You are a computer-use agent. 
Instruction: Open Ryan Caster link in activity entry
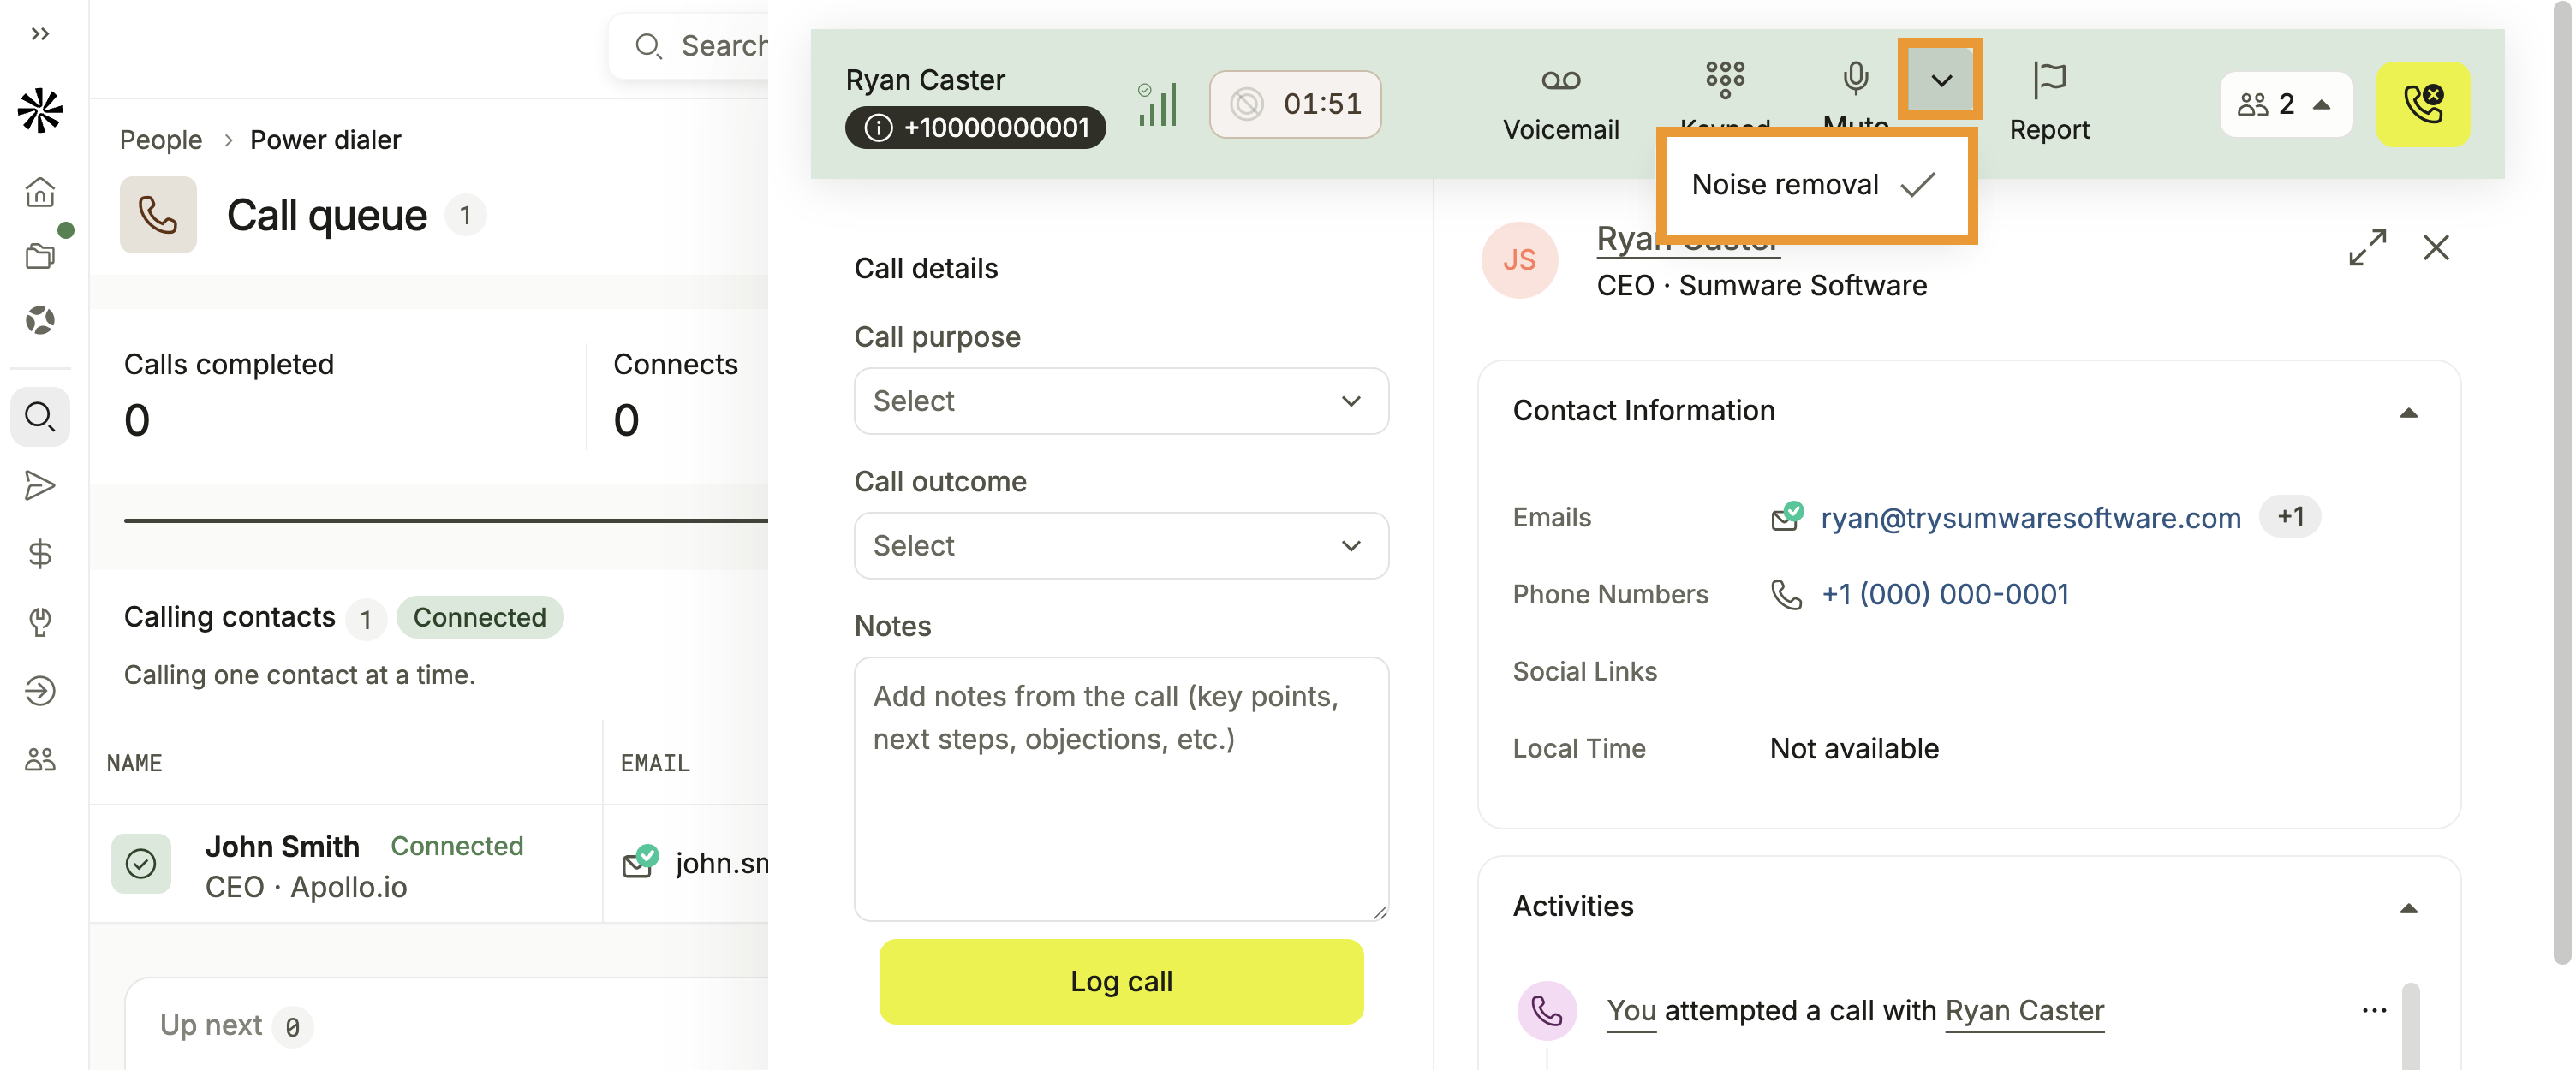pos(2024,1011)
